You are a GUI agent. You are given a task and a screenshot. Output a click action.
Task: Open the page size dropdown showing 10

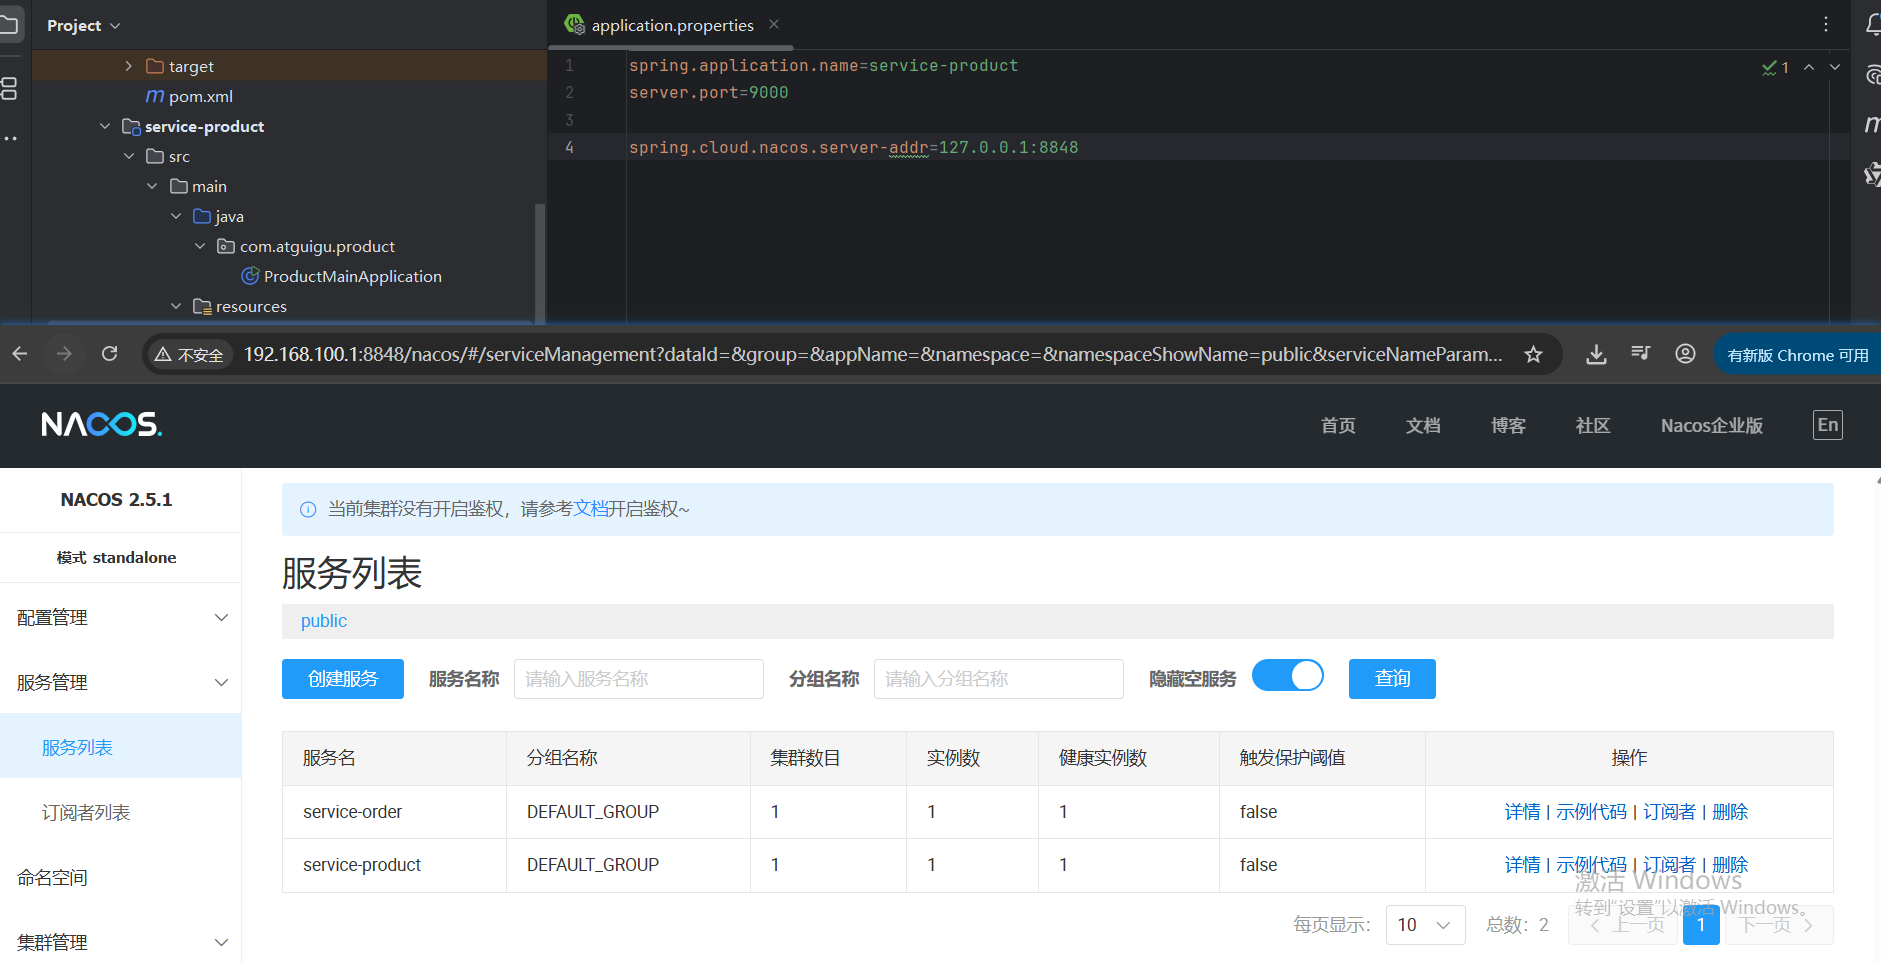tap(1425, 925)
